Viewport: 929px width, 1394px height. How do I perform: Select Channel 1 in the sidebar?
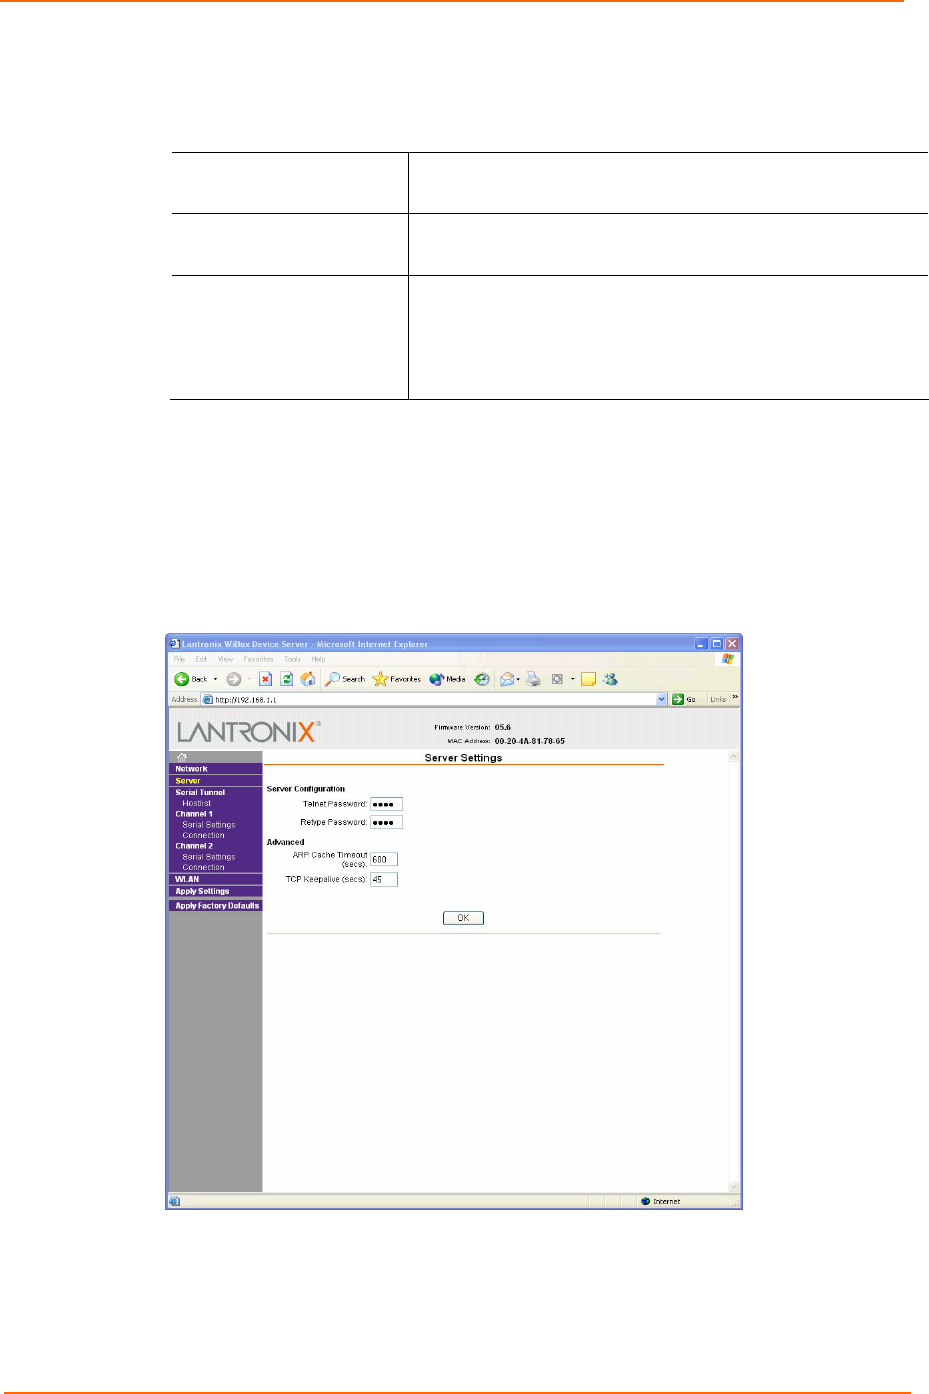[x=194, y=814]
